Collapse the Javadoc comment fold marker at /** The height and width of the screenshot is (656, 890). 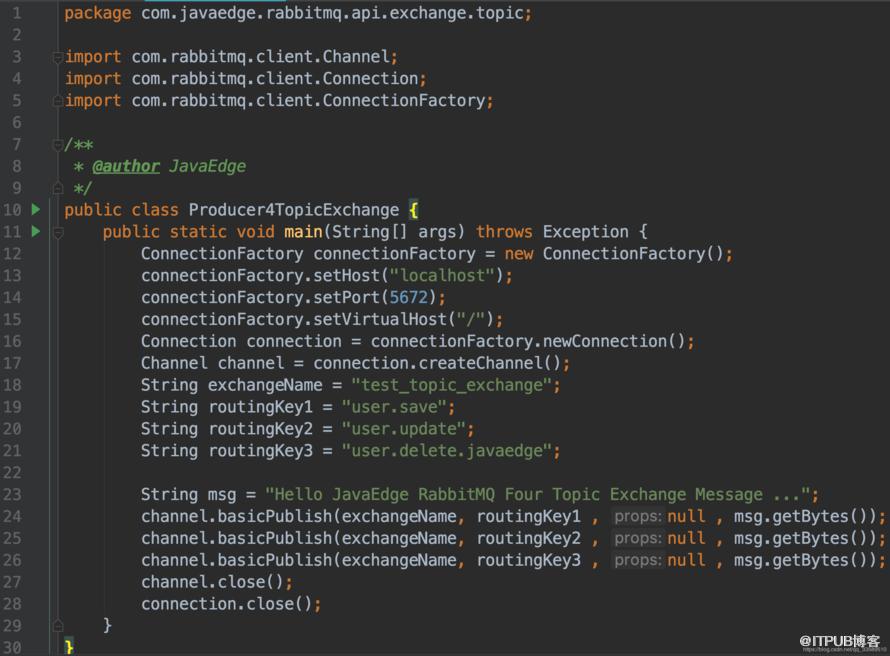57,145
